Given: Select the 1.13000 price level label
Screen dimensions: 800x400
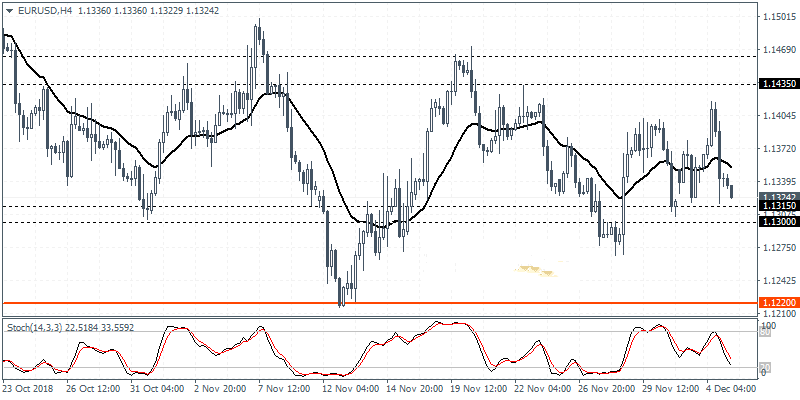Looking at the screenshot, I should 778,221.
